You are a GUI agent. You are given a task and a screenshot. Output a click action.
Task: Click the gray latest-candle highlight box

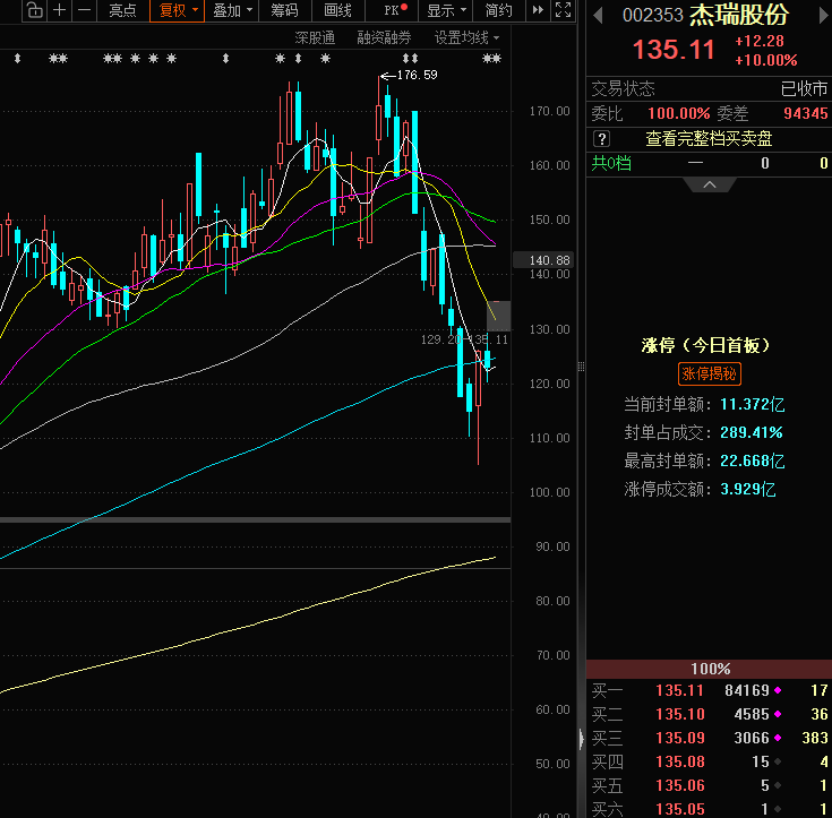click(x=499, y=316)
